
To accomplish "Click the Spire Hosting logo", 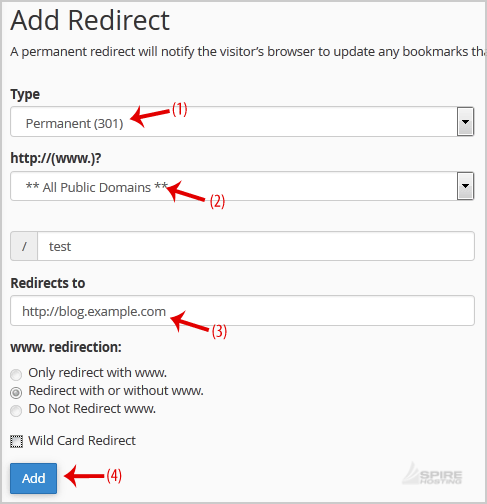I will pos(433,474).
